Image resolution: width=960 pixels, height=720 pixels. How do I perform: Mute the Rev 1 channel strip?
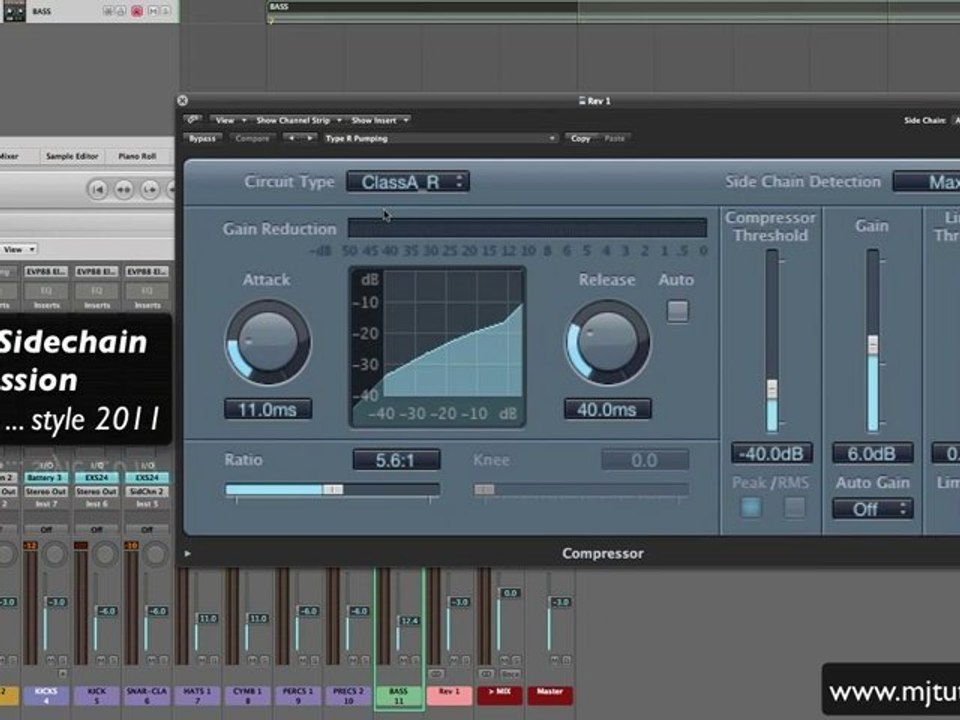[x=454, y=659]
